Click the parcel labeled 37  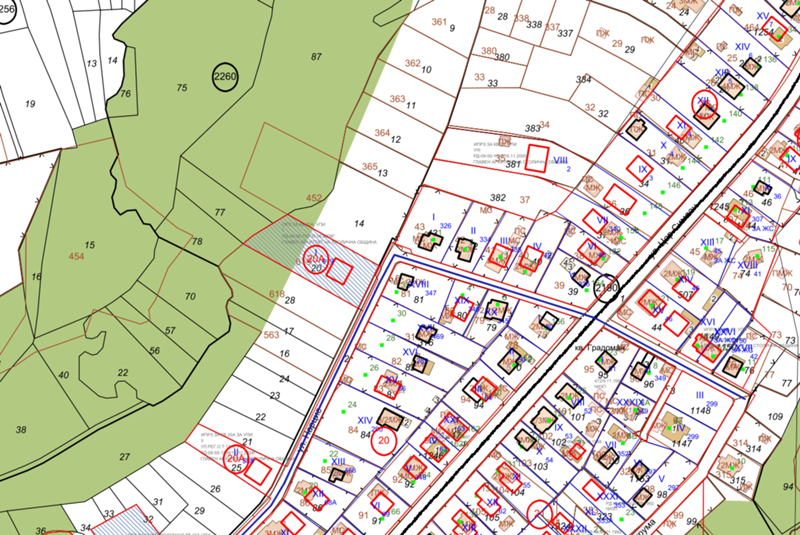(524, 199)
